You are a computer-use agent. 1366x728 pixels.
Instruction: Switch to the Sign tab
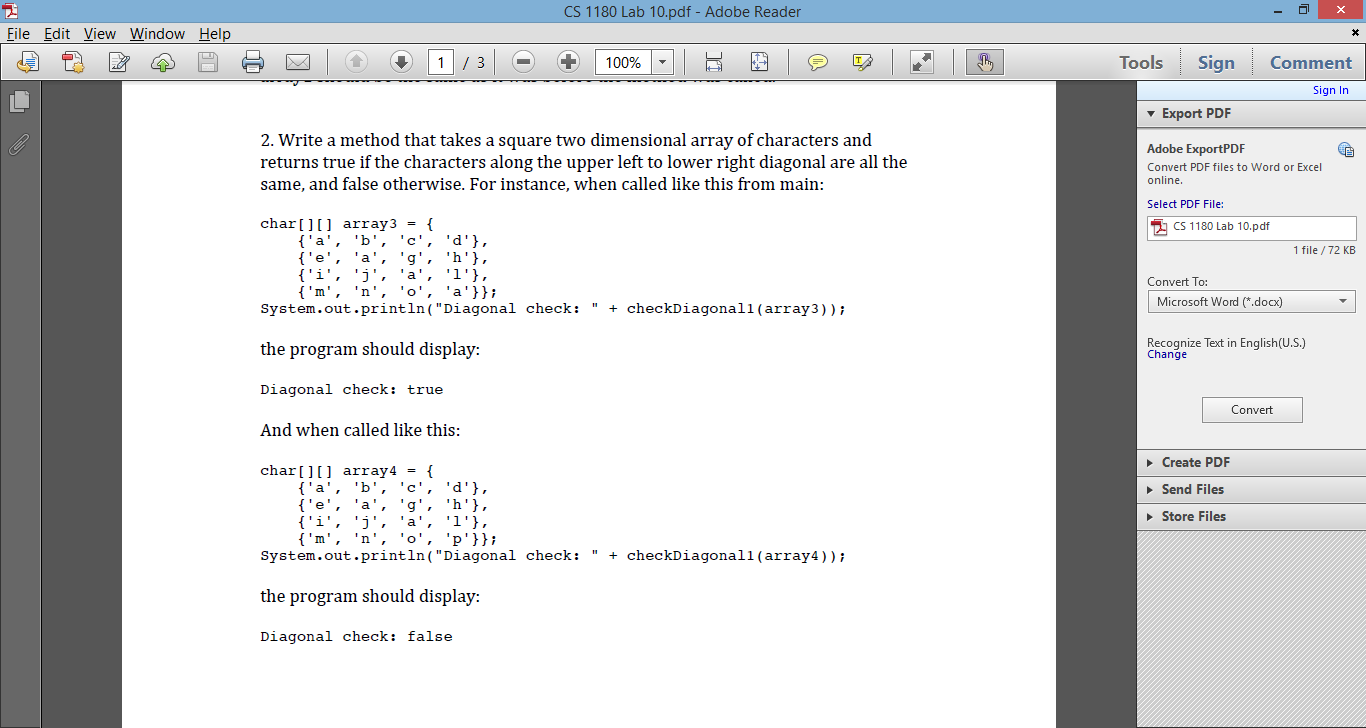[x=1216, y=62]
